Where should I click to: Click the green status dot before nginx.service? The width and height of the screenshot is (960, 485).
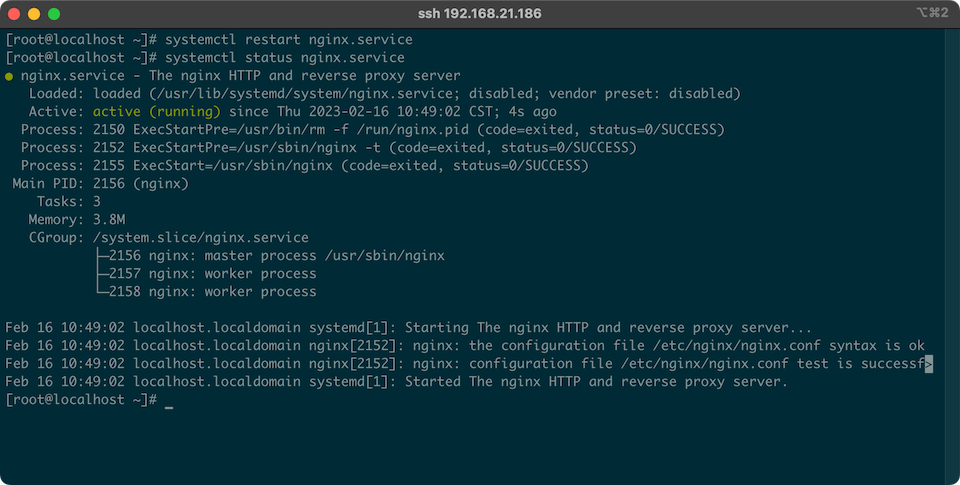tap(9, 77)
